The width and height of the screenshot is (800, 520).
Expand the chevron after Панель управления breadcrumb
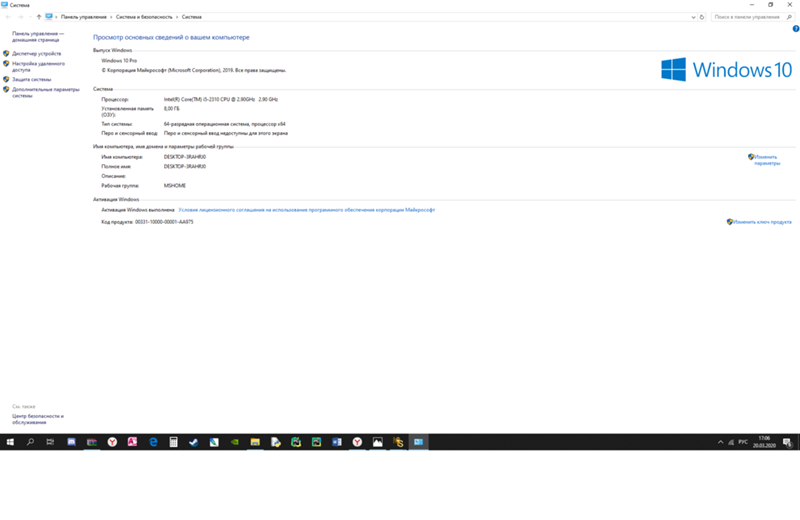point(111,17)
